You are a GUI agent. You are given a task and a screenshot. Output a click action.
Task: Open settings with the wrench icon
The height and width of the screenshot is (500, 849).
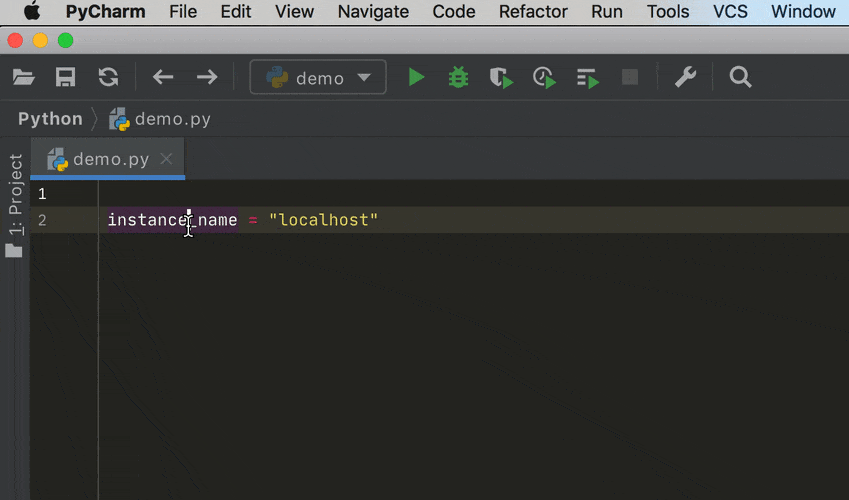tap(685, 78)
